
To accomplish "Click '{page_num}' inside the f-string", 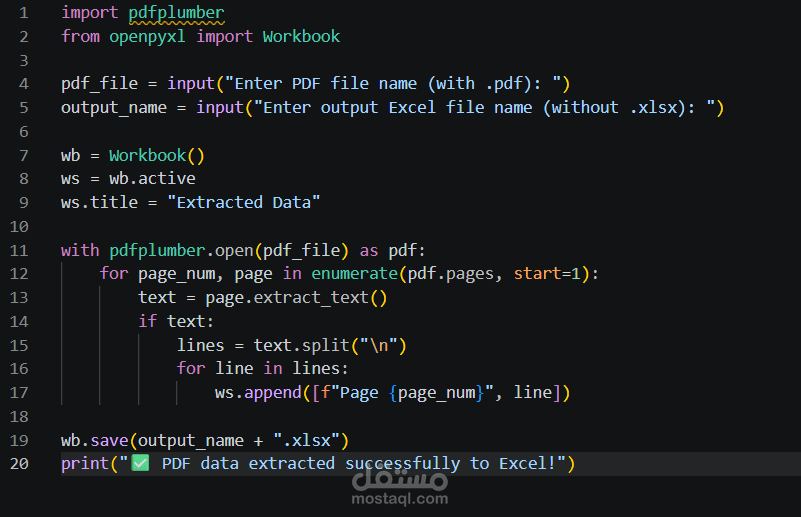I will click(436, 393).
